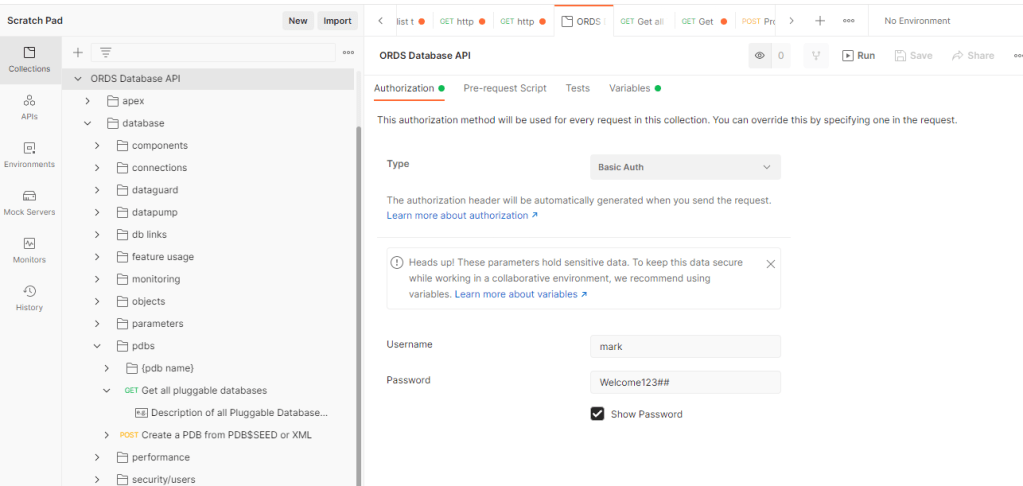
Task: Dismiss the Heads up warning banner
Action: pos(770,264)
